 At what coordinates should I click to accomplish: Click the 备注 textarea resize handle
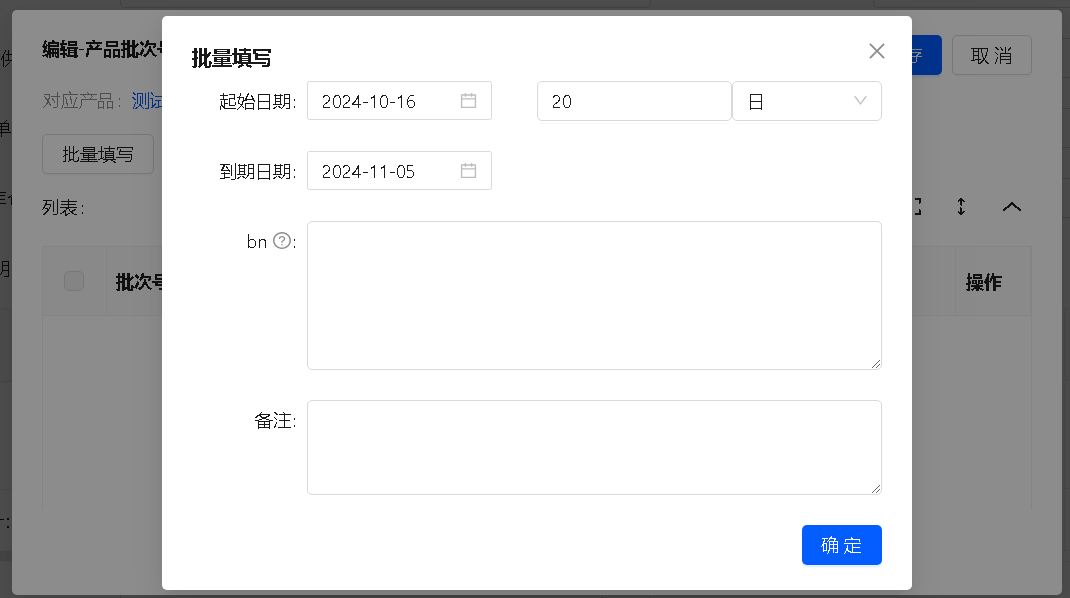click(x=876, y=489)
